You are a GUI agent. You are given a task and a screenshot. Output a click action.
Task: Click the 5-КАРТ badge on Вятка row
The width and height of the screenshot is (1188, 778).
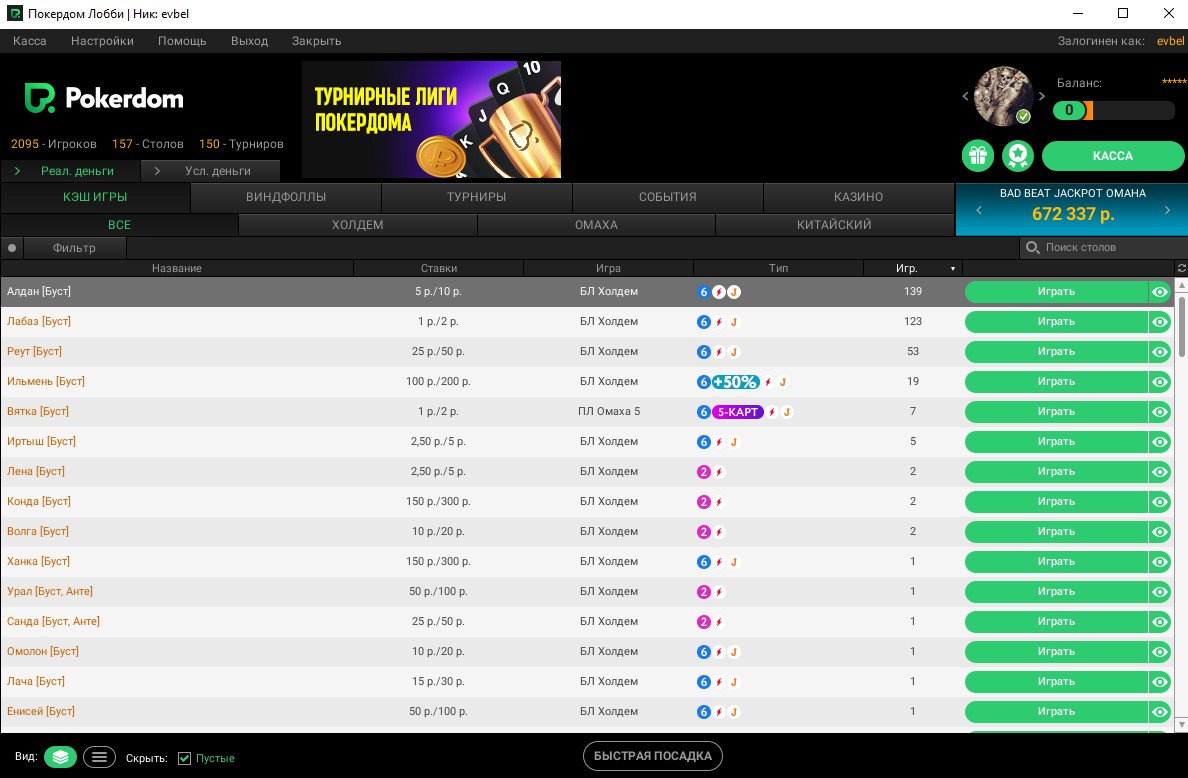738,412
